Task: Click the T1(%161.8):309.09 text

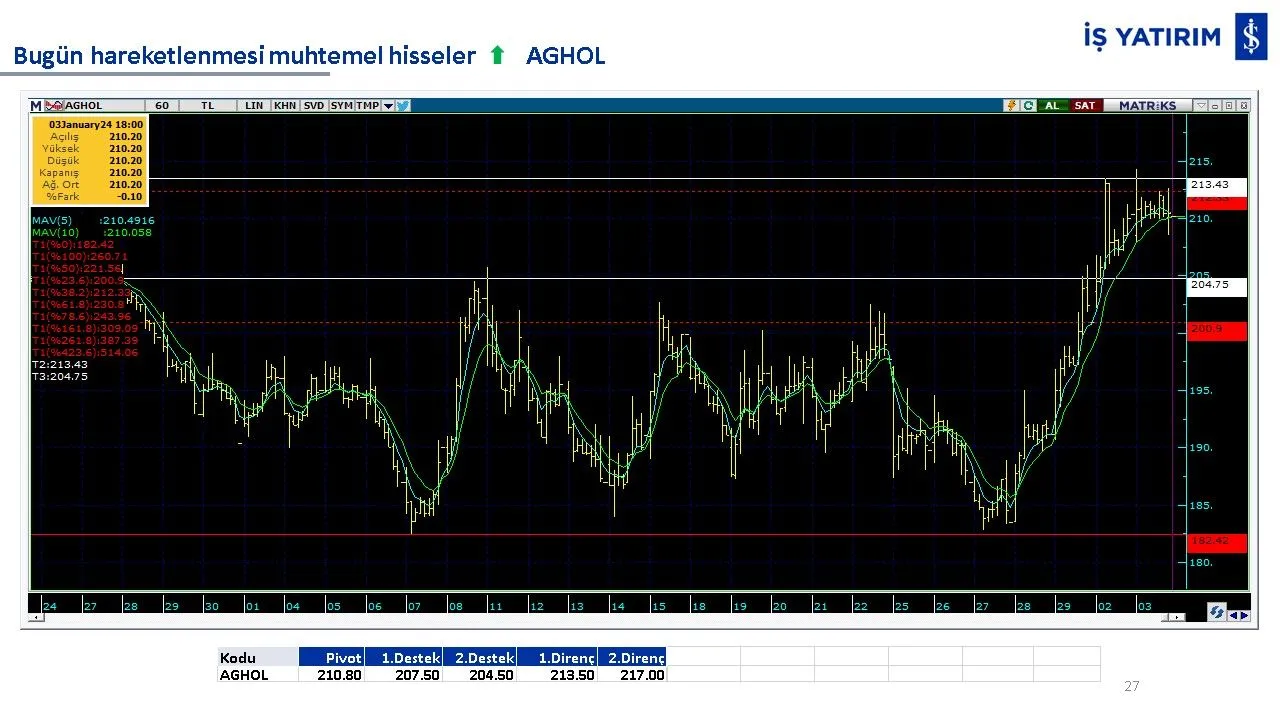Action: (x=85, y=328)
